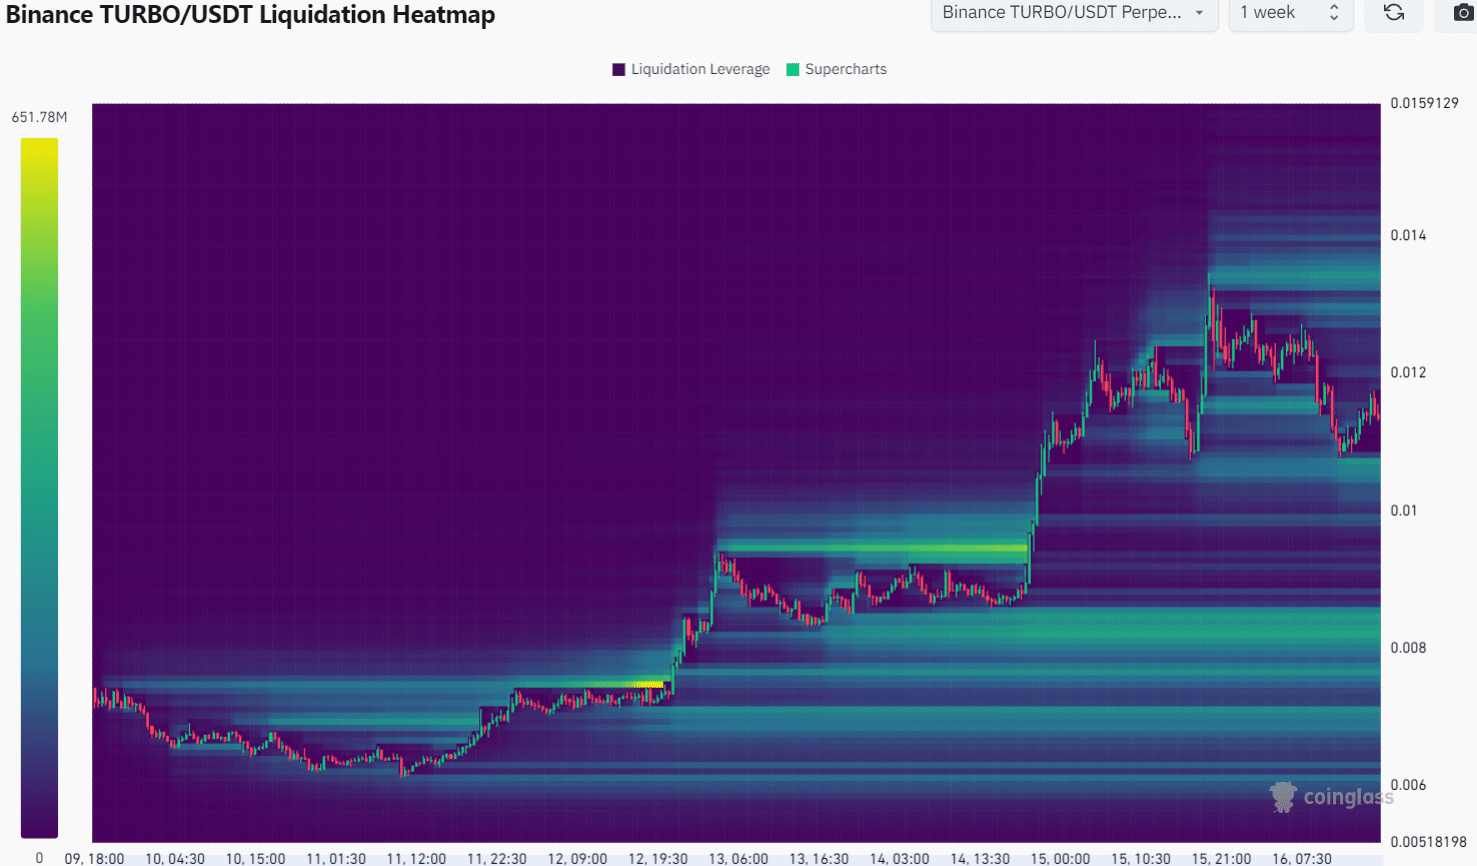Toggle the Supercharts legend entry
The width and height of the screenshot is (1477, 866).
837,69
